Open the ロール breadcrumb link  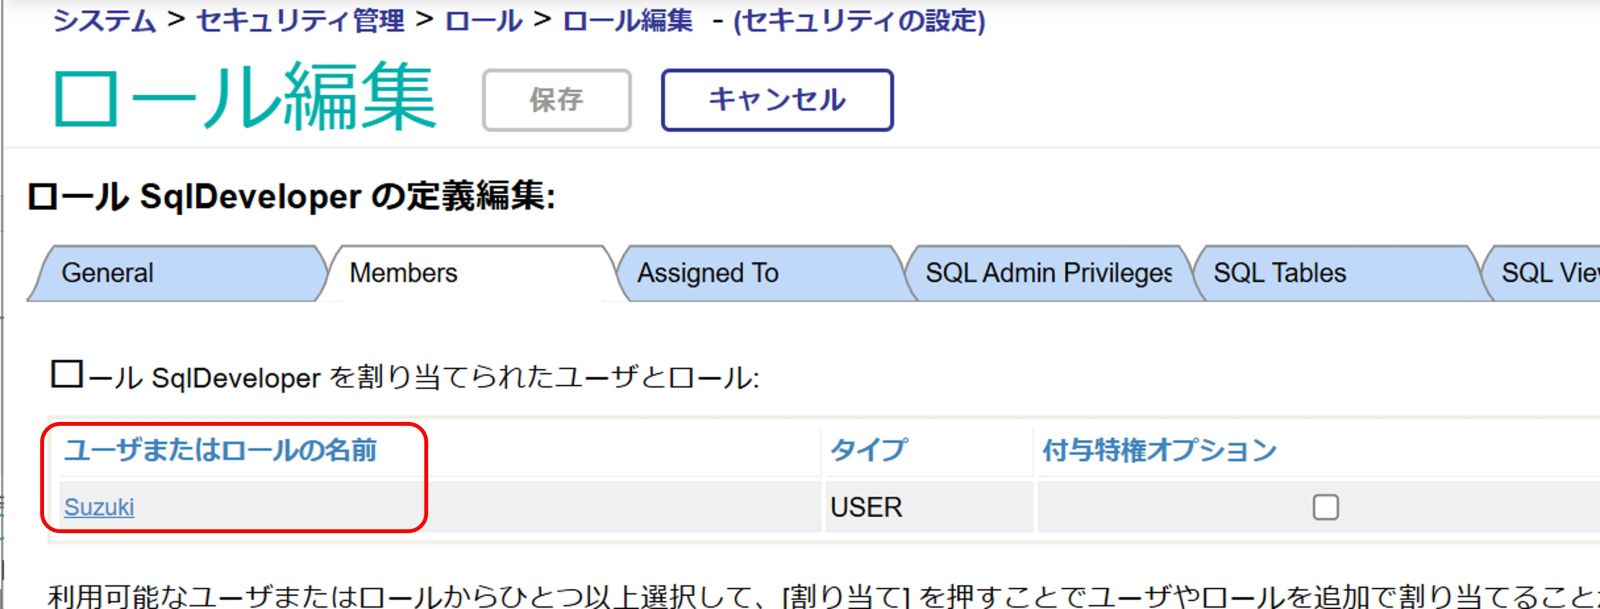pos(483,20)
